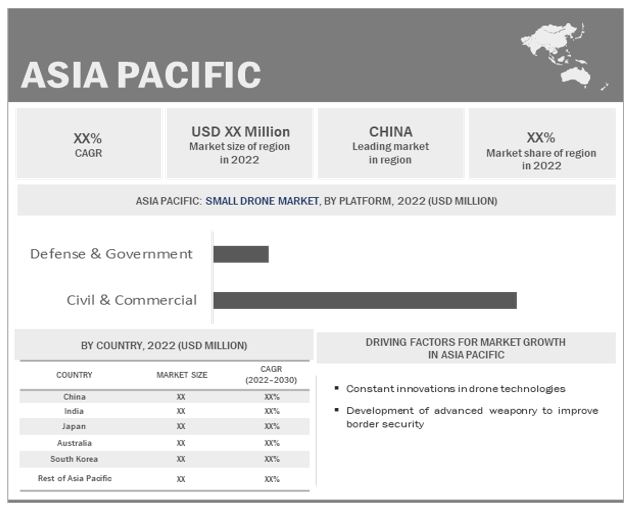Select the XX% CAGR stat card
Viewport: 636px width, 512px height.
tap(88, 144)
